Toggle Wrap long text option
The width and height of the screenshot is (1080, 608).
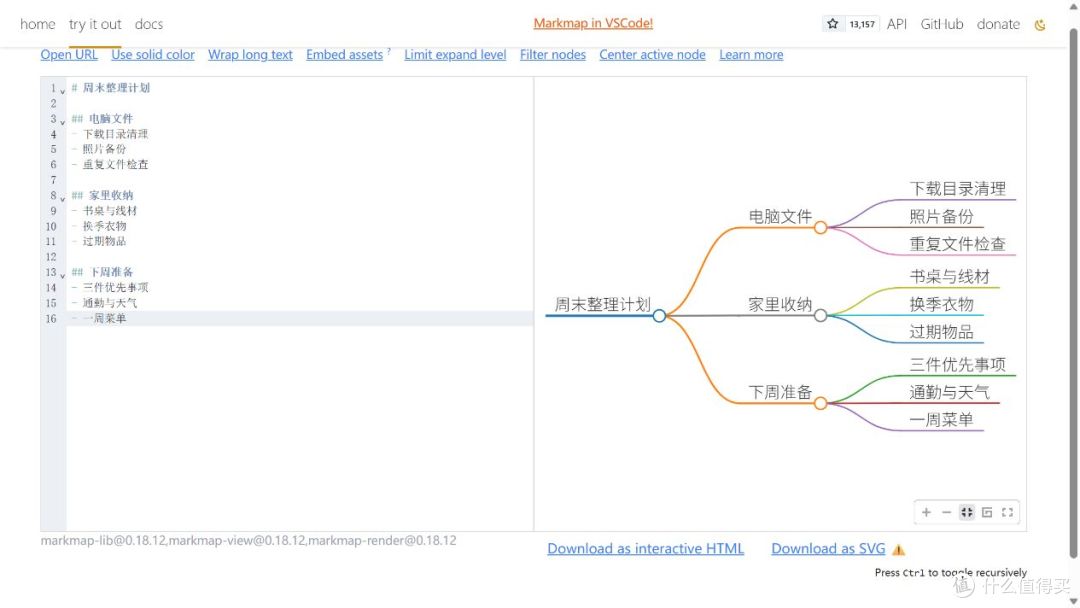click(x=250, y=54)
